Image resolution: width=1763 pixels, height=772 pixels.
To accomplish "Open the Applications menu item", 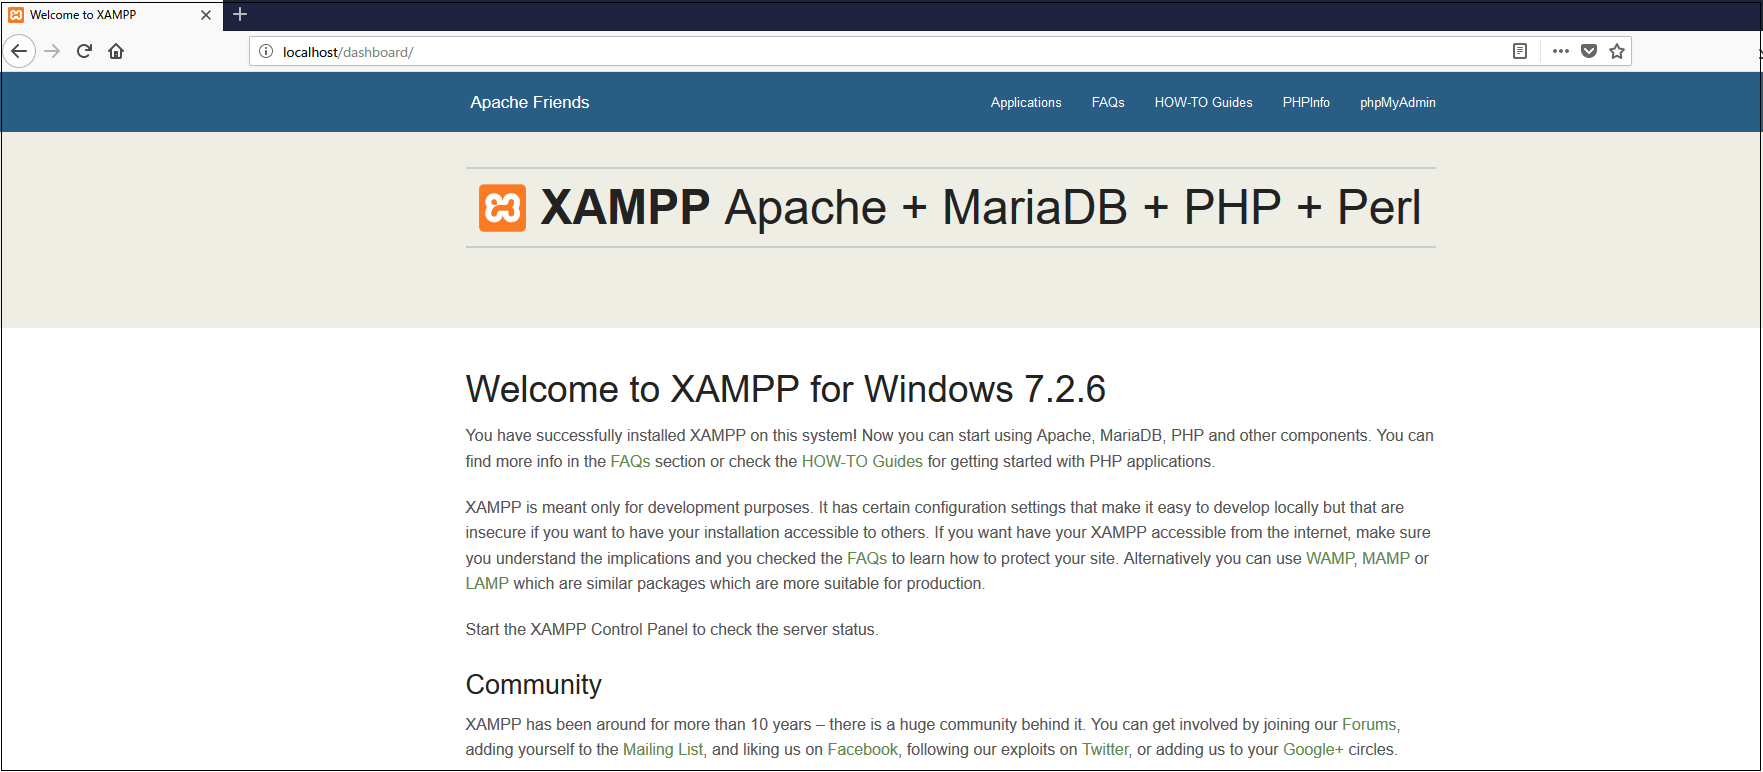I will pyautogui.click(x=1026, y=102).
